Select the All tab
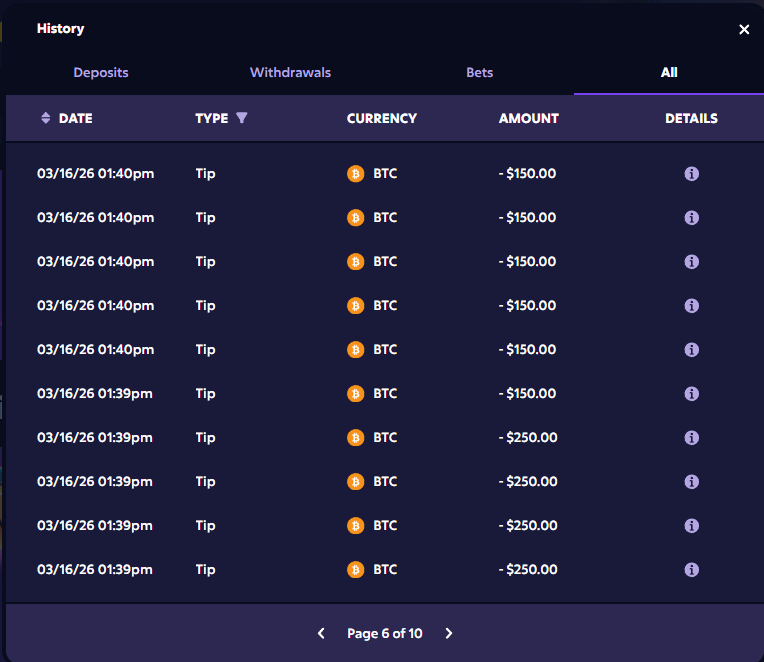This screenshot has height=662, width=764. tap(669, 73)
